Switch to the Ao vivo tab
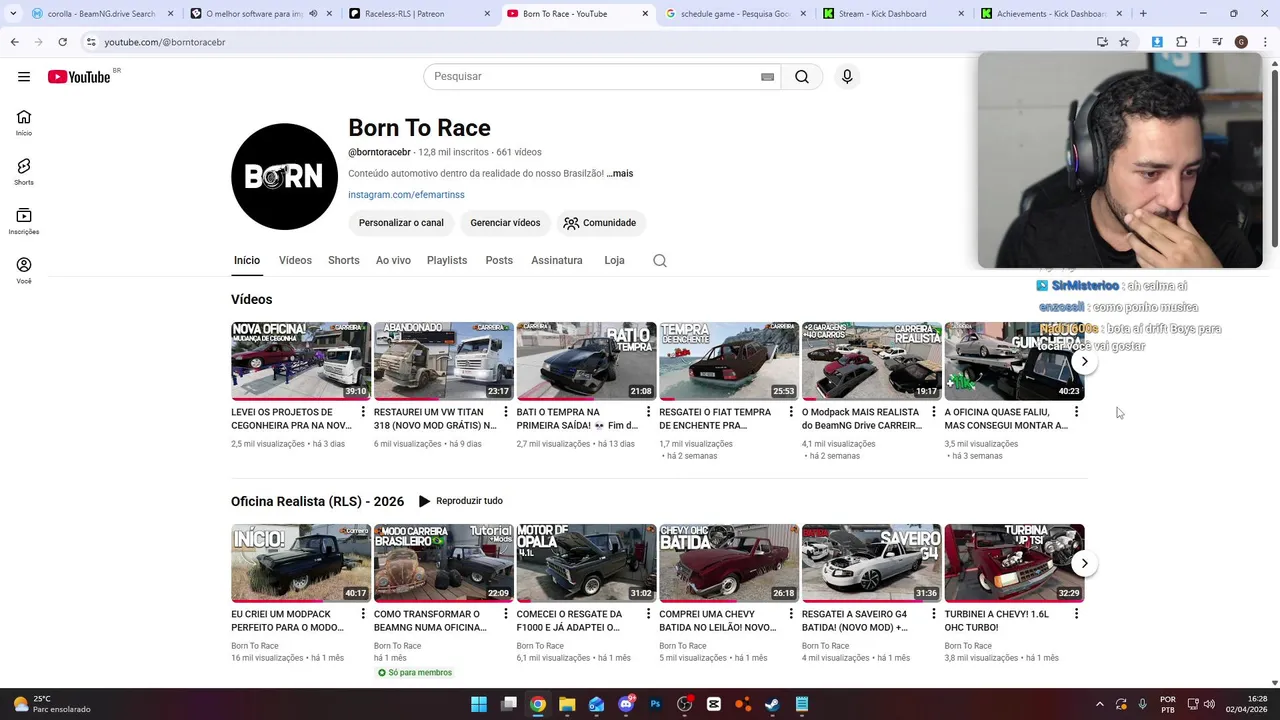The image size is (1280, 720). point(393,260)
